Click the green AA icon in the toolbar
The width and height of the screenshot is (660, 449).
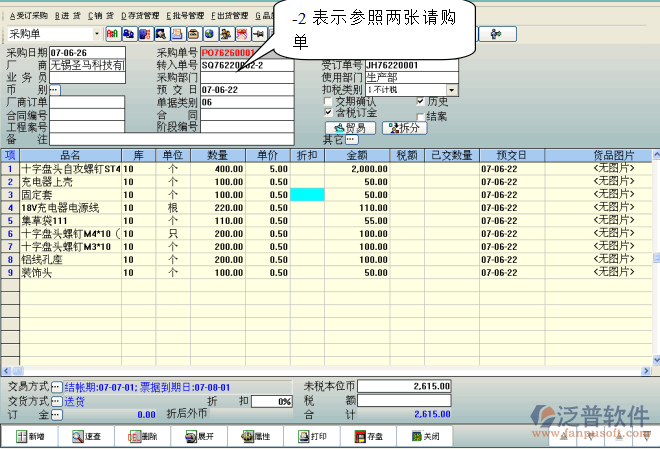[111, 34]
